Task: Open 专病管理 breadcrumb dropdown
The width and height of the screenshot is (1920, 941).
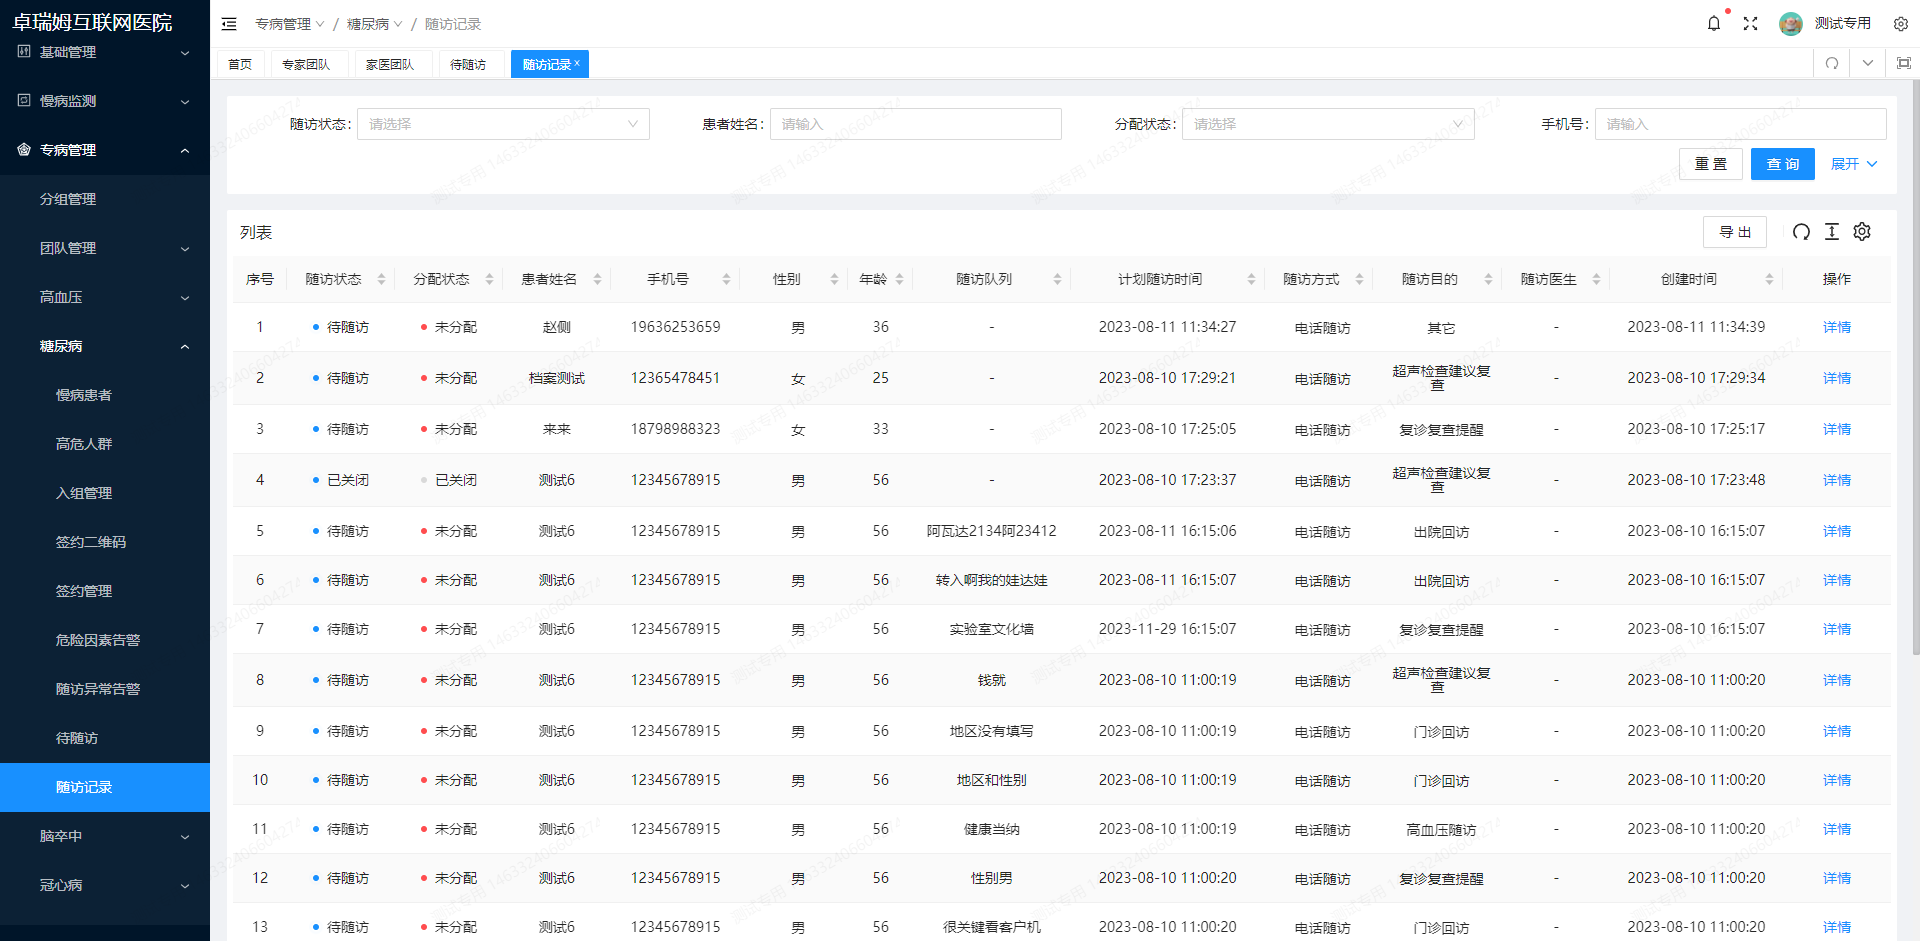Action: click(x=290, y=24)
